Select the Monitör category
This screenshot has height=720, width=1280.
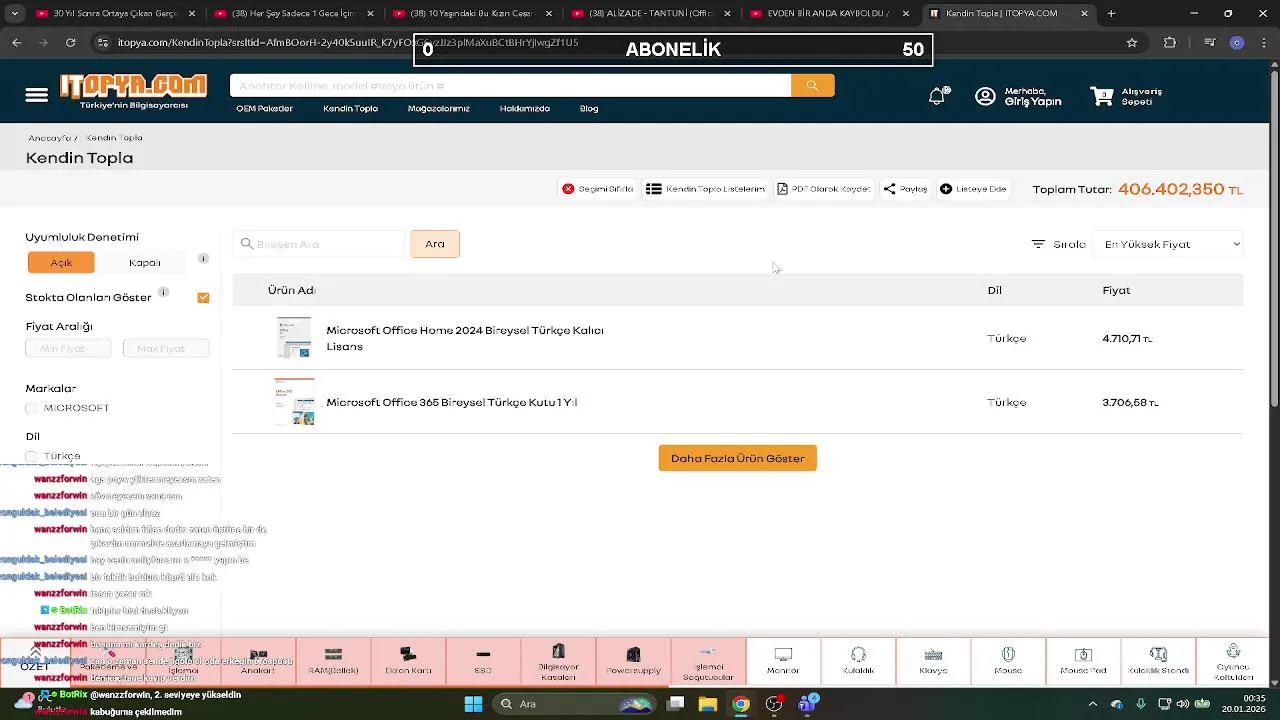pos(783,662)
